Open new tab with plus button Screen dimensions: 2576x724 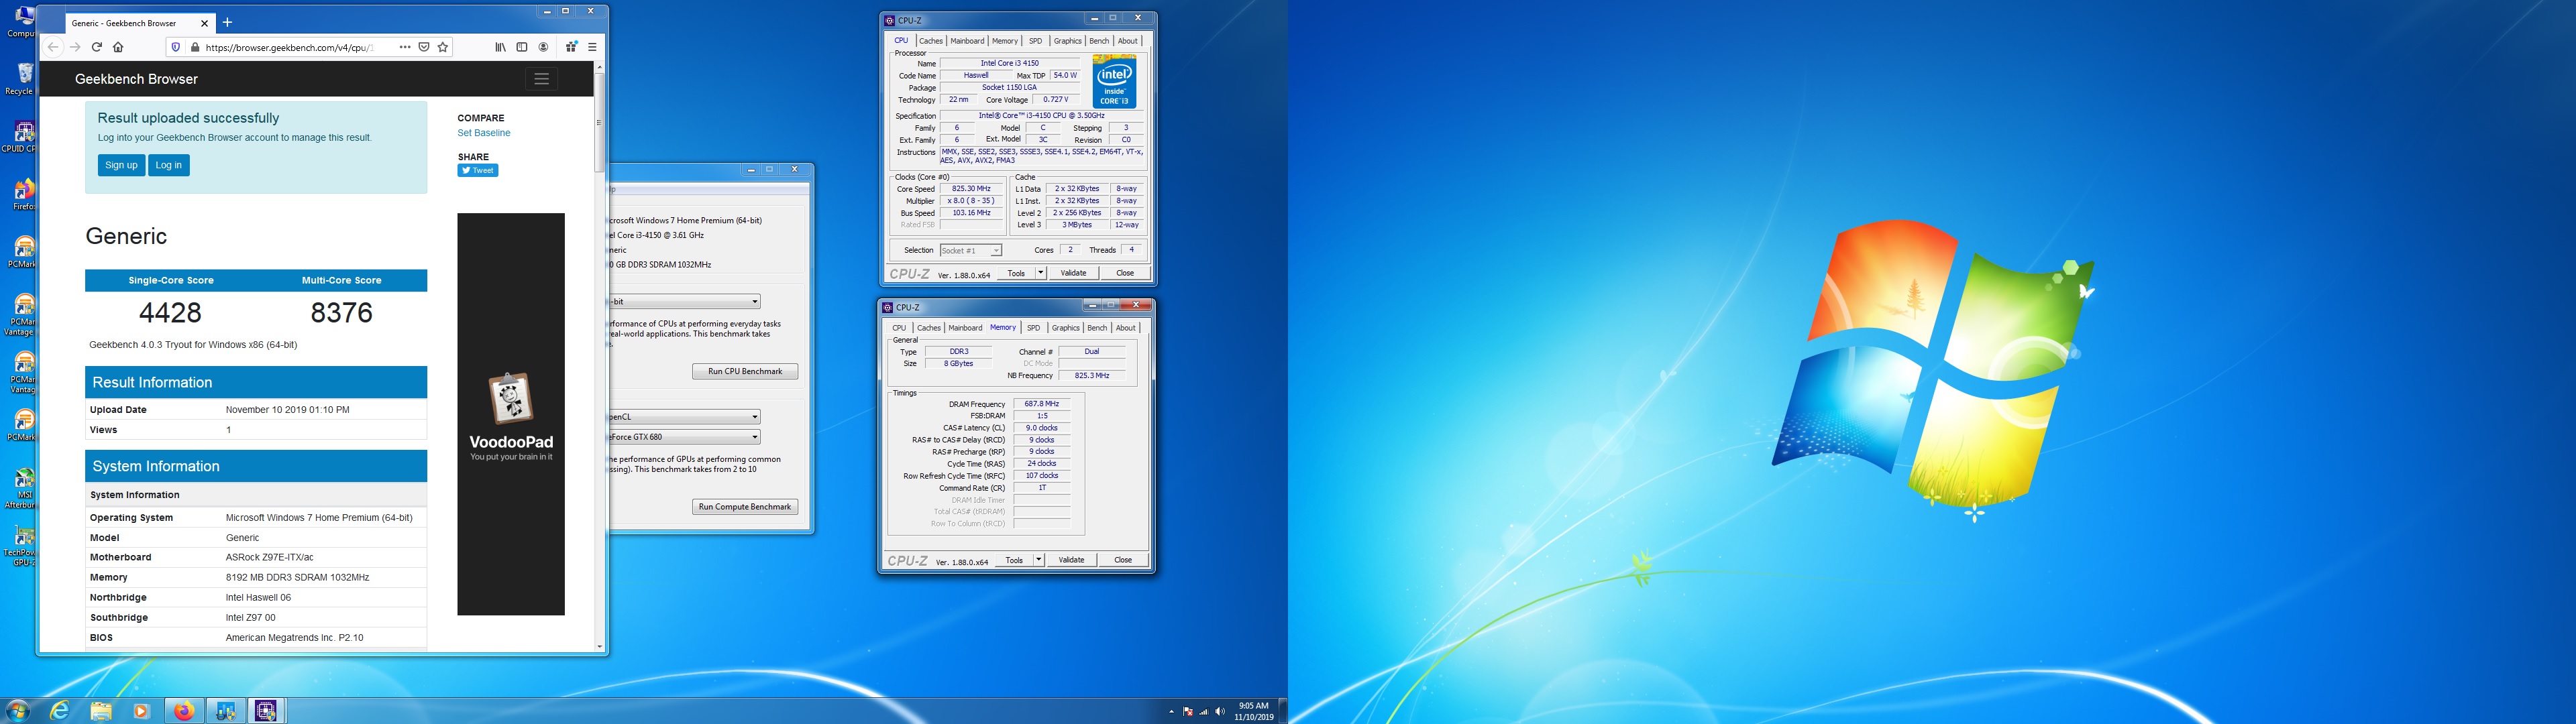(x=227, y=22)
